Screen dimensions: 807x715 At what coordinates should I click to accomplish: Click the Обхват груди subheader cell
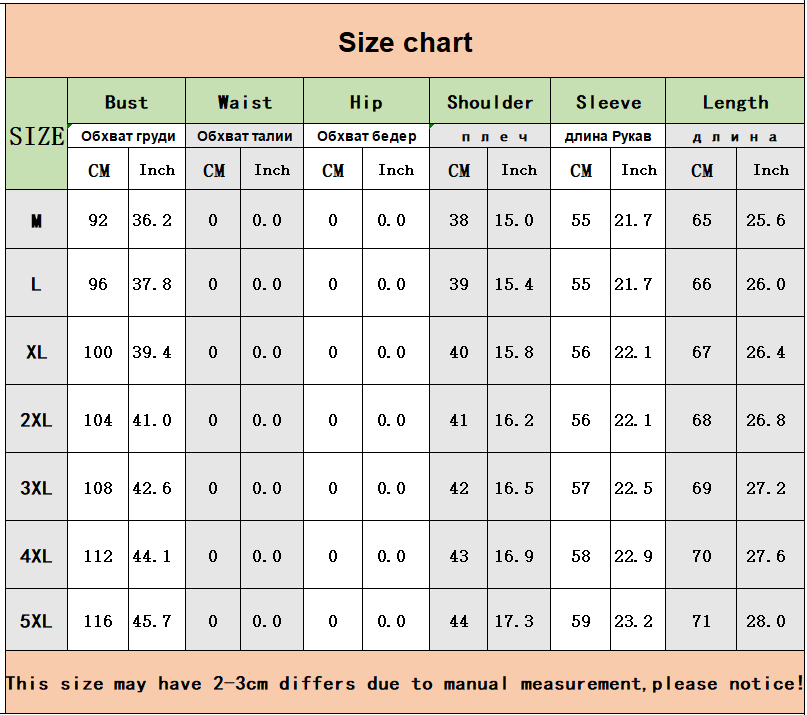point(127,136)
